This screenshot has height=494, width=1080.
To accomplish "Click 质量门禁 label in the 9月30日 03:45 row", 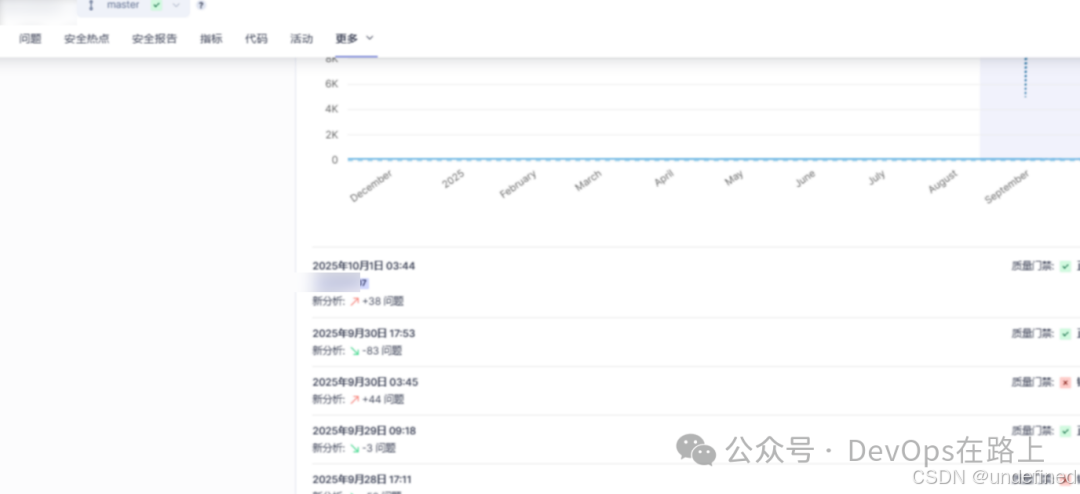I will [x=1032, y=382].
